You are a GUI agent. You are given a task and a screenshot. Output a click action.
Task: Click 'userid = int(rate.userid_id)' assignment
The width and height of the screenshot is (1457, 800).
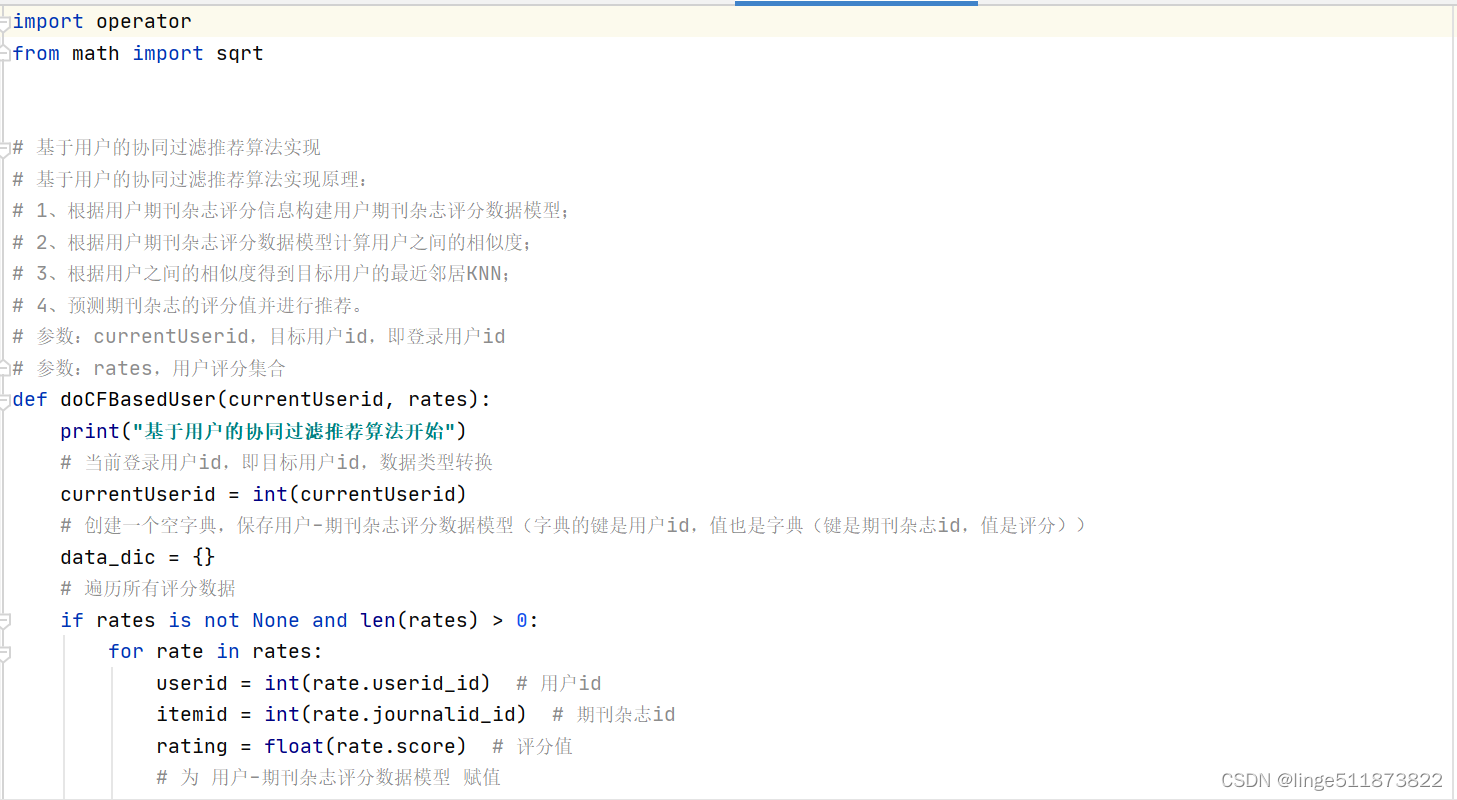click(x=324, y=684)
